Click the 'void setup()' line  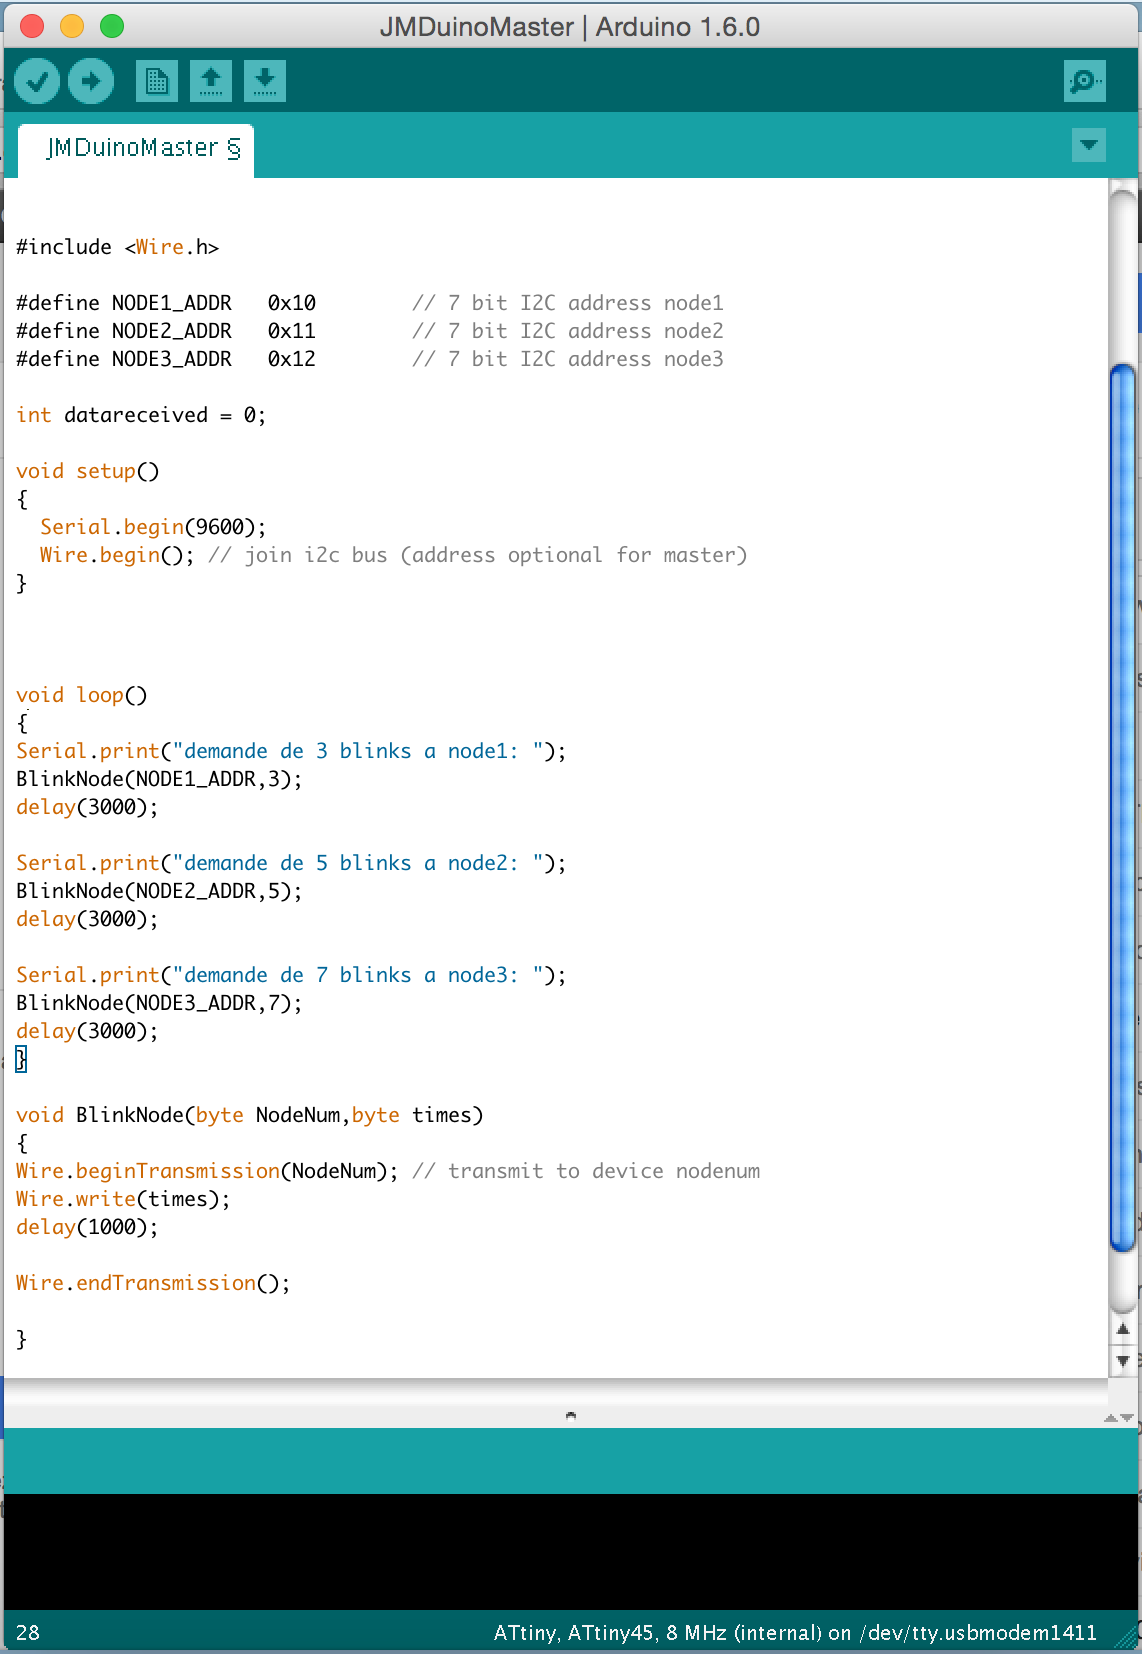(x=88, y=471)
